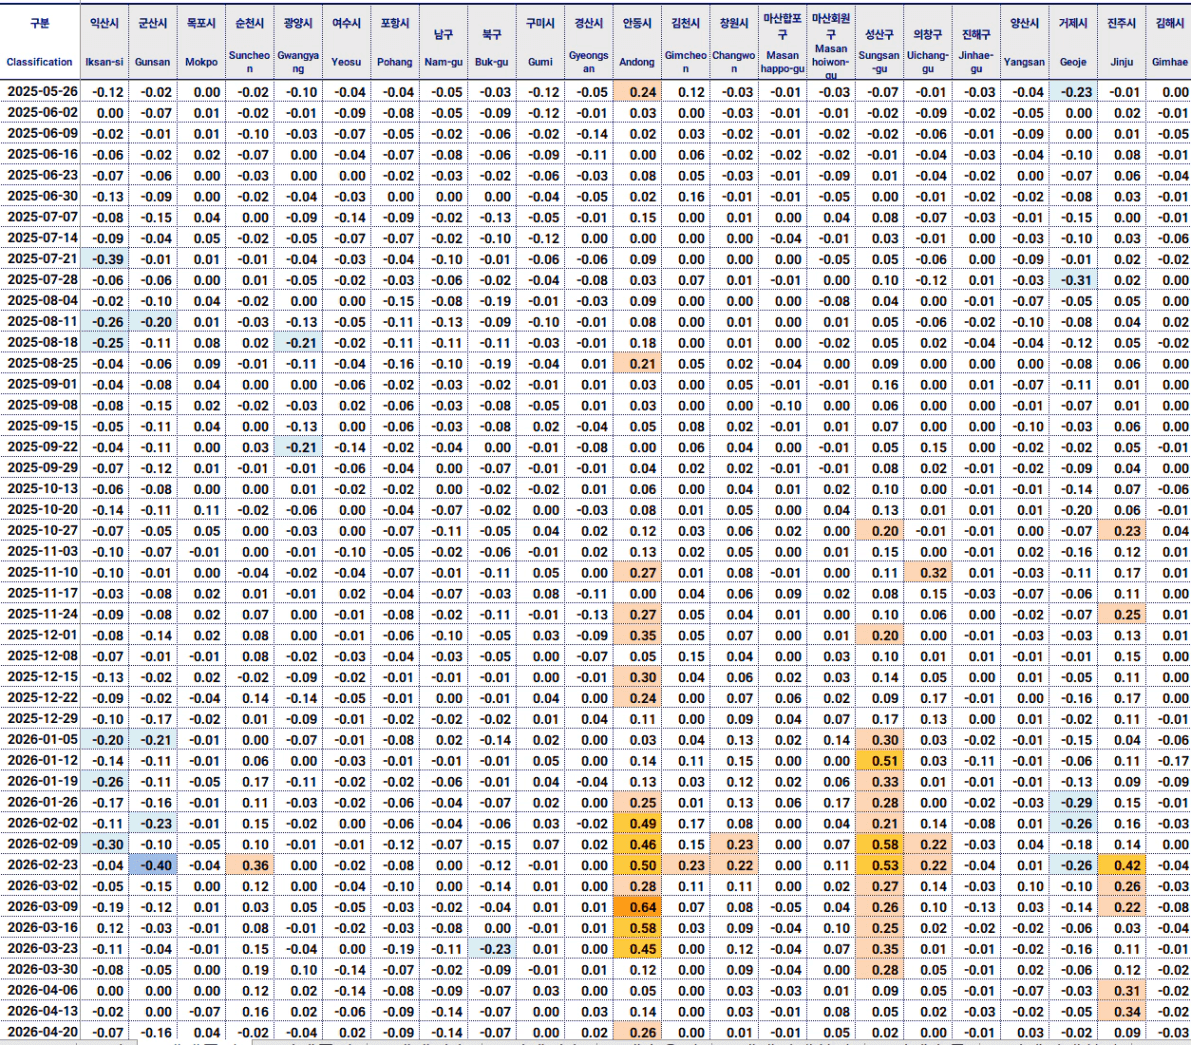The width and height of the screenshot is (1191, 1045).
Task: Click the -0.39 cell in Iksan-si column
Action: click(x=104, y=259)
